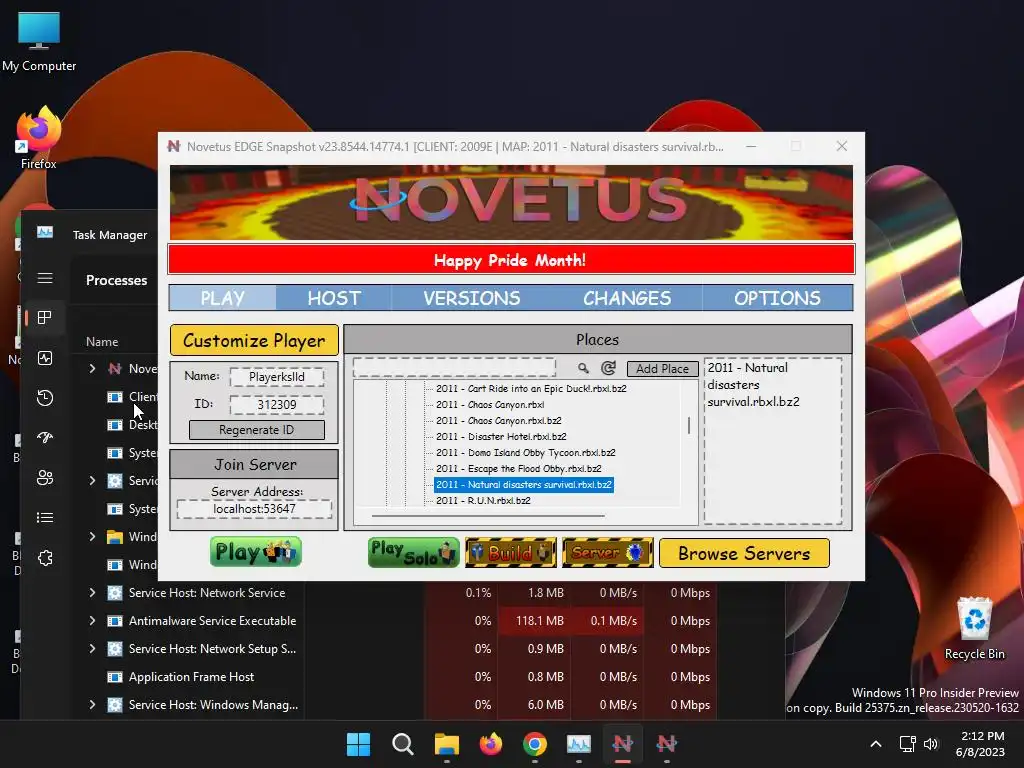Open Details icon in Task Manager sidebar
1024x768 pixels.
(45, 518)
